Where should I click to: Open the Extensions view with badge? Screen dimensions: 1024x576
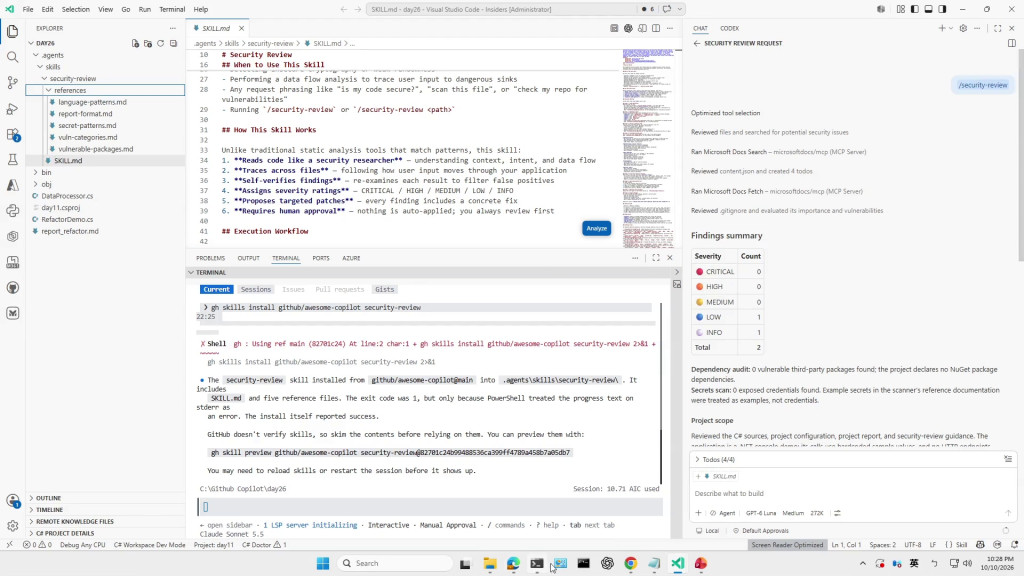coord(12,134)
